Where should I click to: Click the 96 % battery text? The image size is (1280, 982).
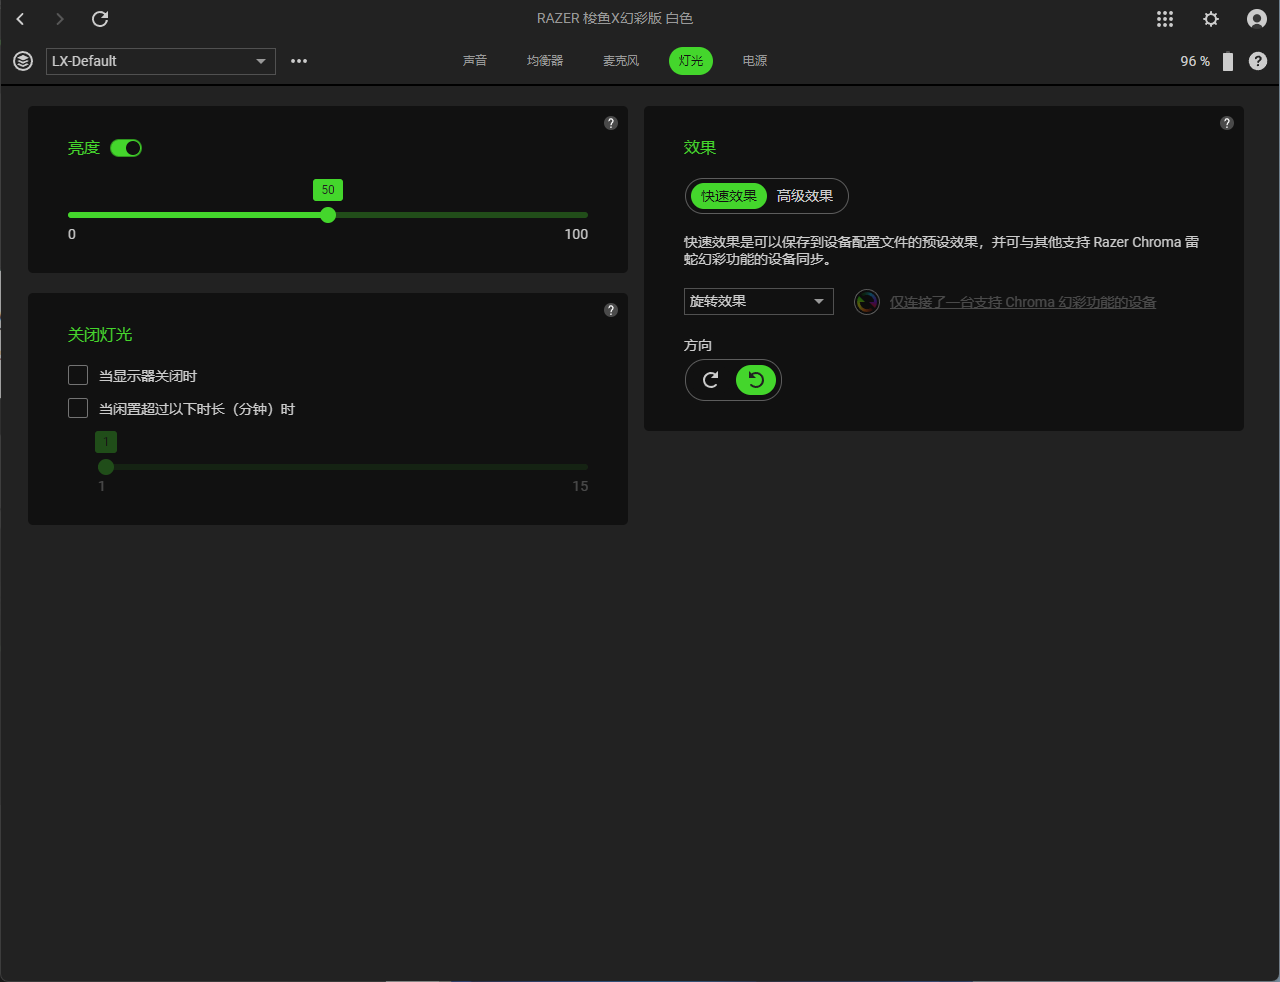click(x=1195, y=61)
